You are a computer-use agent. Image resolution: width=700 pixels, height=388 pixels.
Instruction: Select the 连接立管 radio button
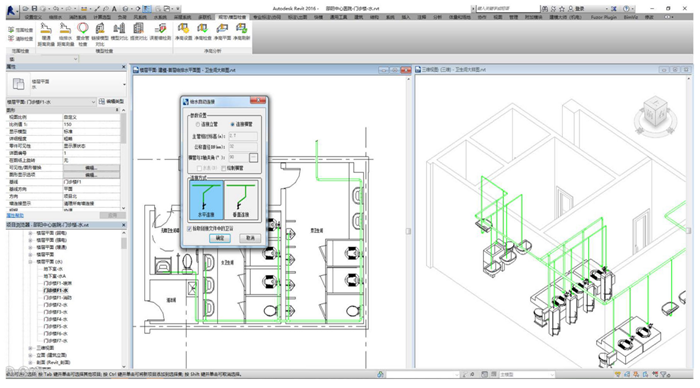point(198,124)
